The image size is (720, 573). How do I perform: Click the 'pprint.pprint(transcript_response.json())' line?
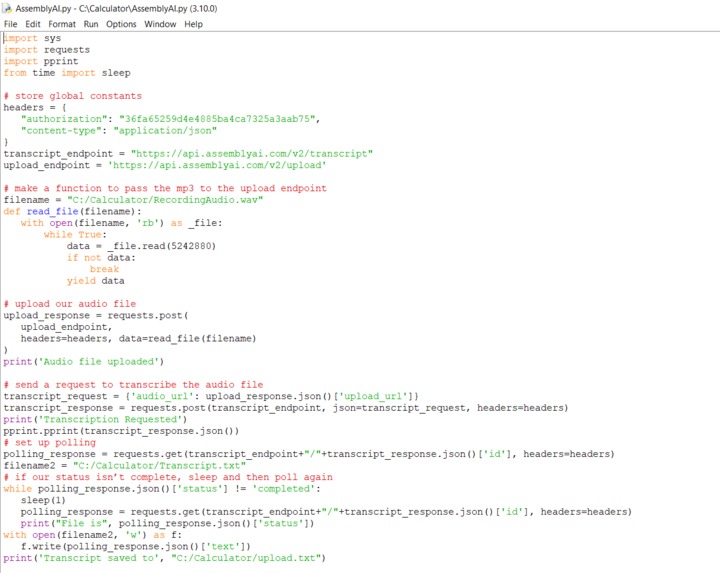(121, 431)
